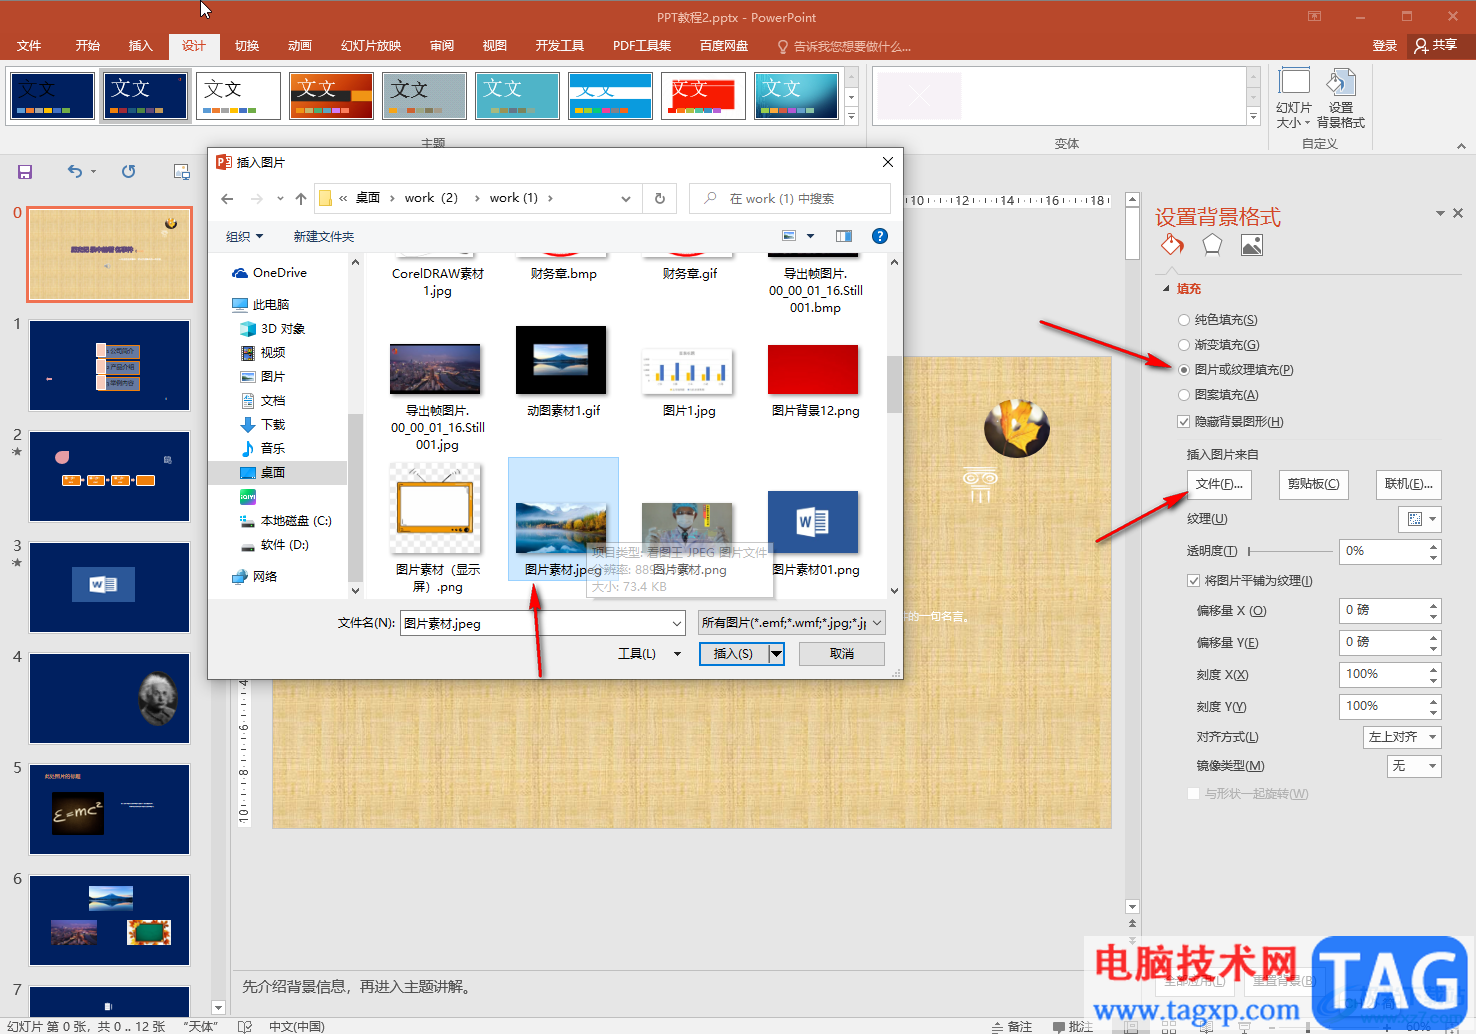
Task: Switch to the 插入 ribbon tab
Action: [140, 46]
